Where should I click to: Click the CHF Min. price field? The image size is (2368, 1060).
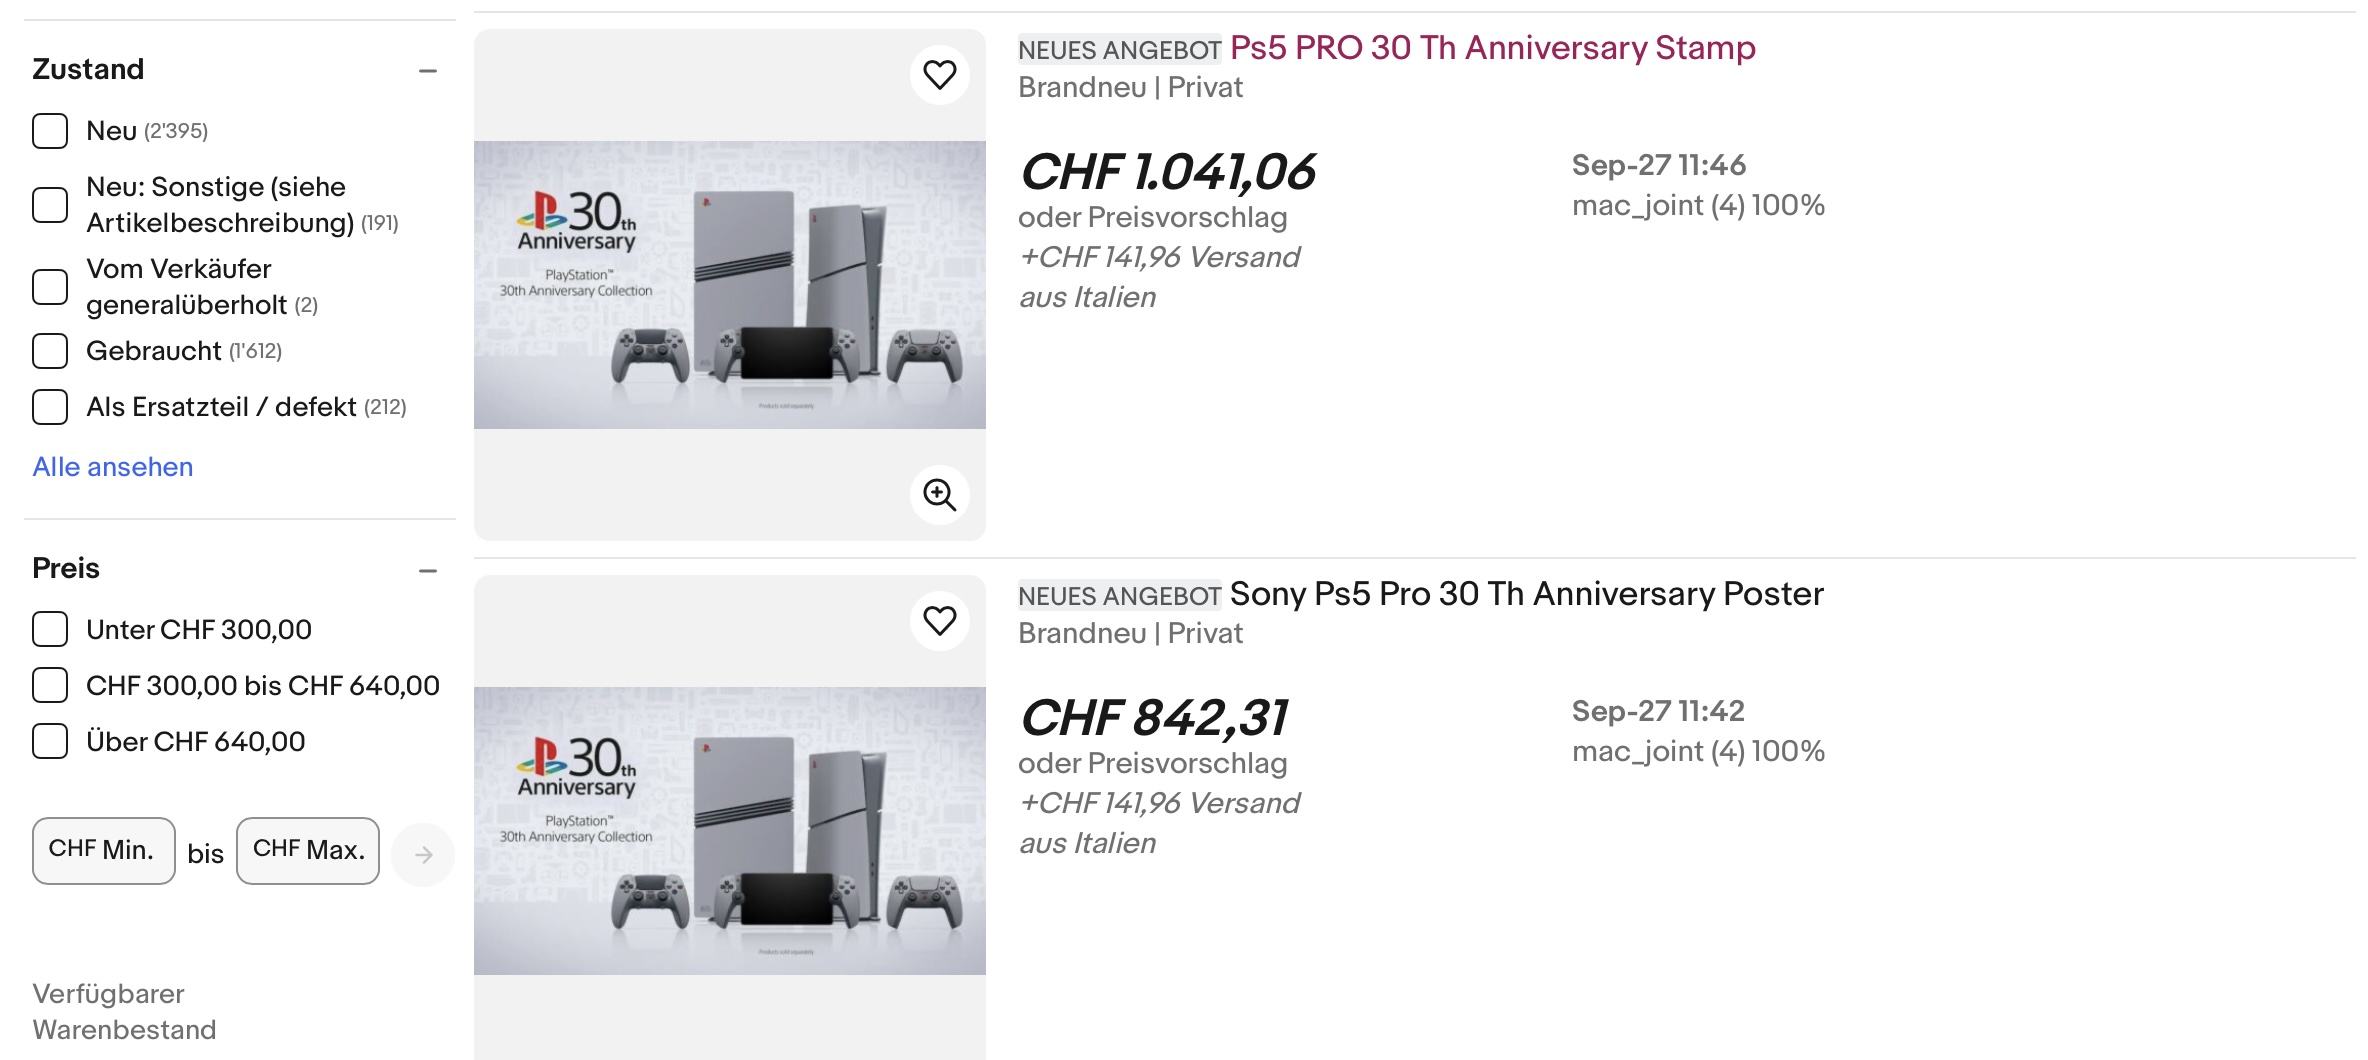click(104, 851)
